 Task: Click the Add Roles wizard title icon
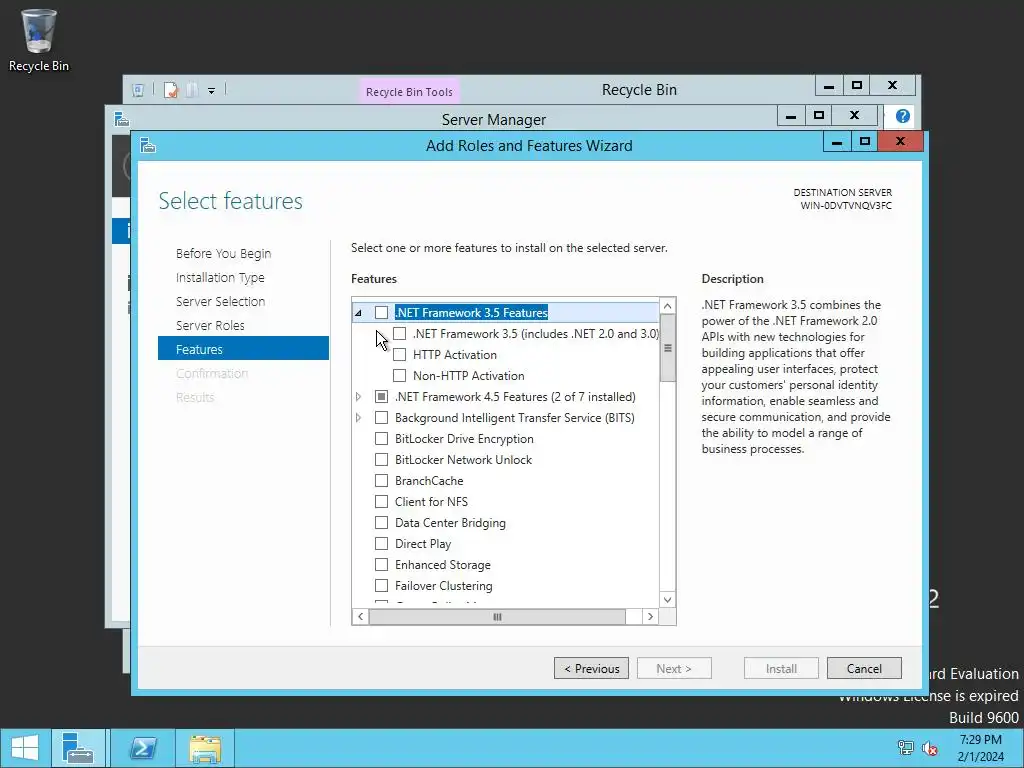point(148,145)
